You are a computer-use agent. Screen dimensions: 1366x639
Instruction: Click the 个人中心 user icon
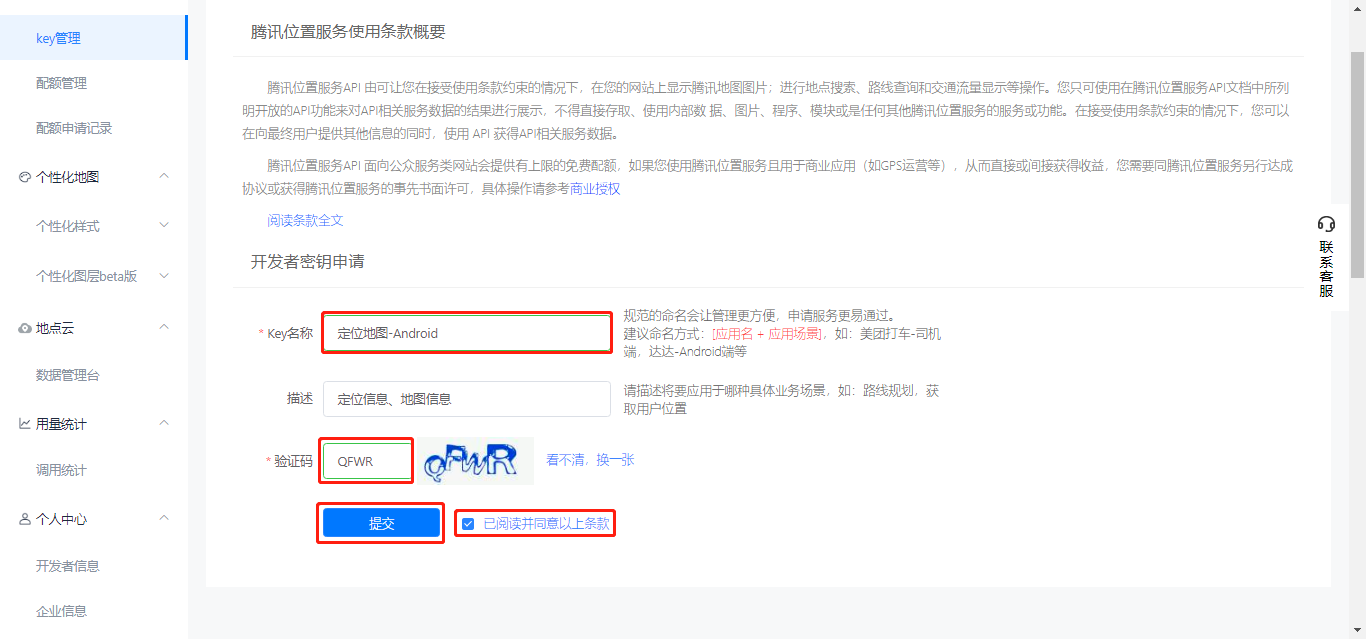(25, 519)
